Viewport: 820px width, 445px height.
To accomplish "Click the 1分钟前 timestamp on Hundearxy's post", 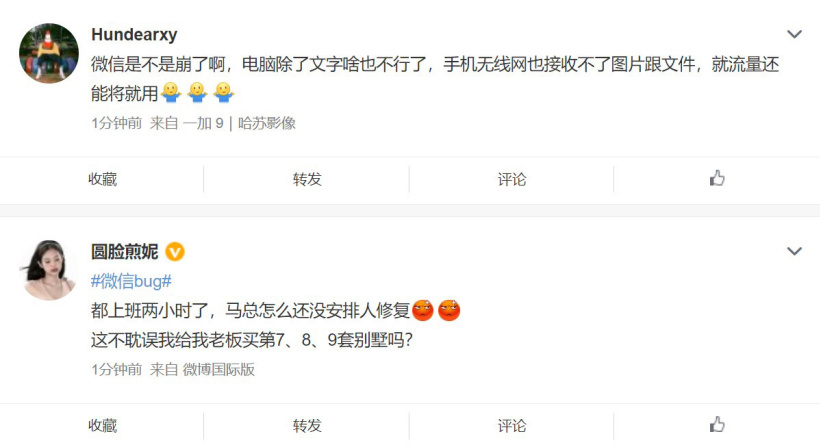I will (117, 123).
